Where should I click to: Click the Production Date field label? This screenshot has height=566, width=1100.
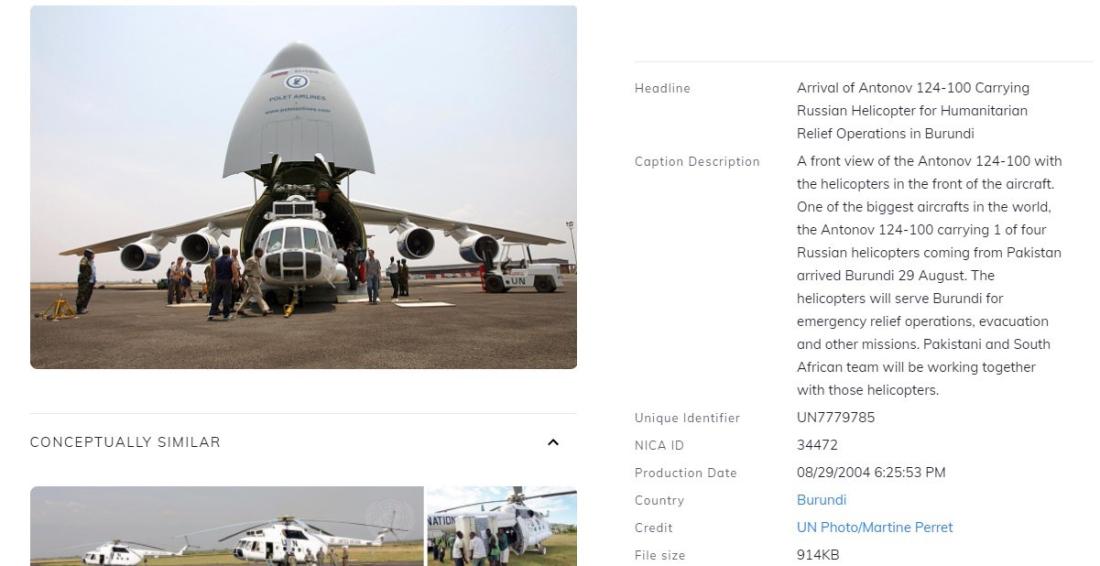[685, 473]
